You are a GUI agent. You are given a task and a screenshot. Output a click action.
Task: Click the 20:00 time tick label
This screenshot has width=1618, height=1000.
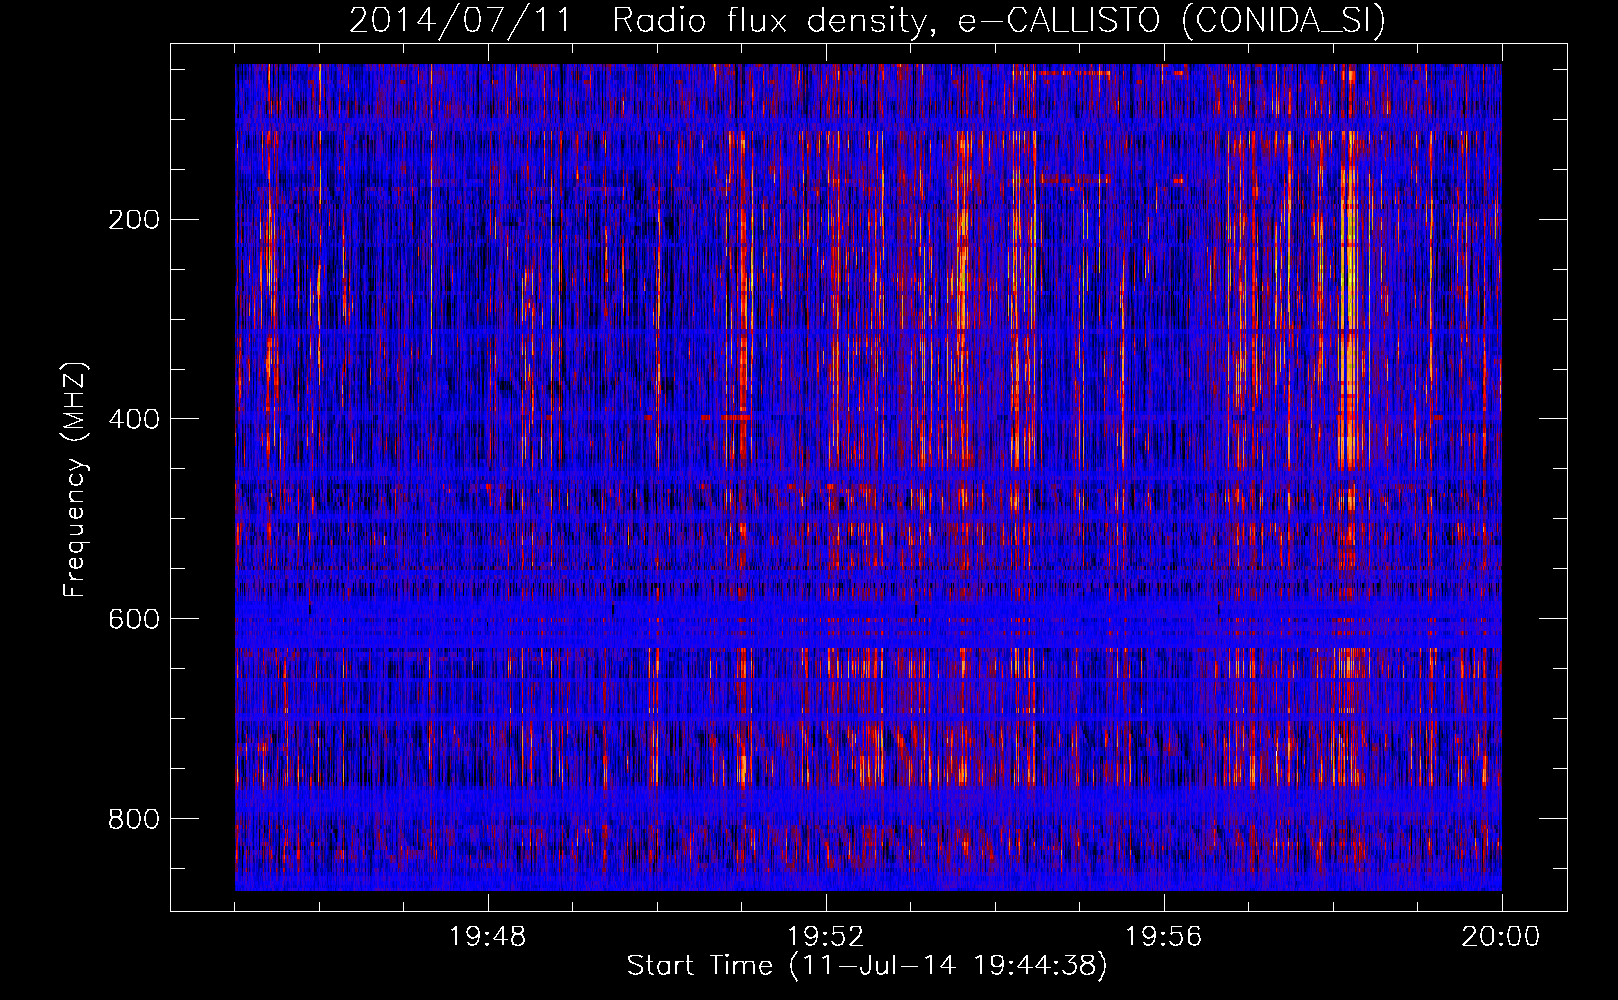click(x=1501, y=937)
